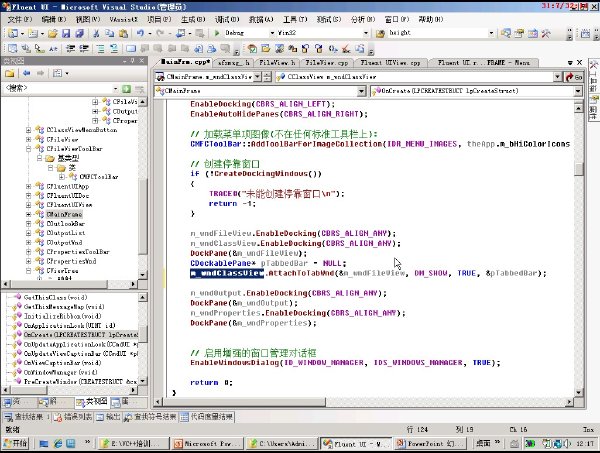This screenshot has width=600, height=453.
Task: Switch to the FluentUIView.cpp tab
Action: click(x=390, y=62)
